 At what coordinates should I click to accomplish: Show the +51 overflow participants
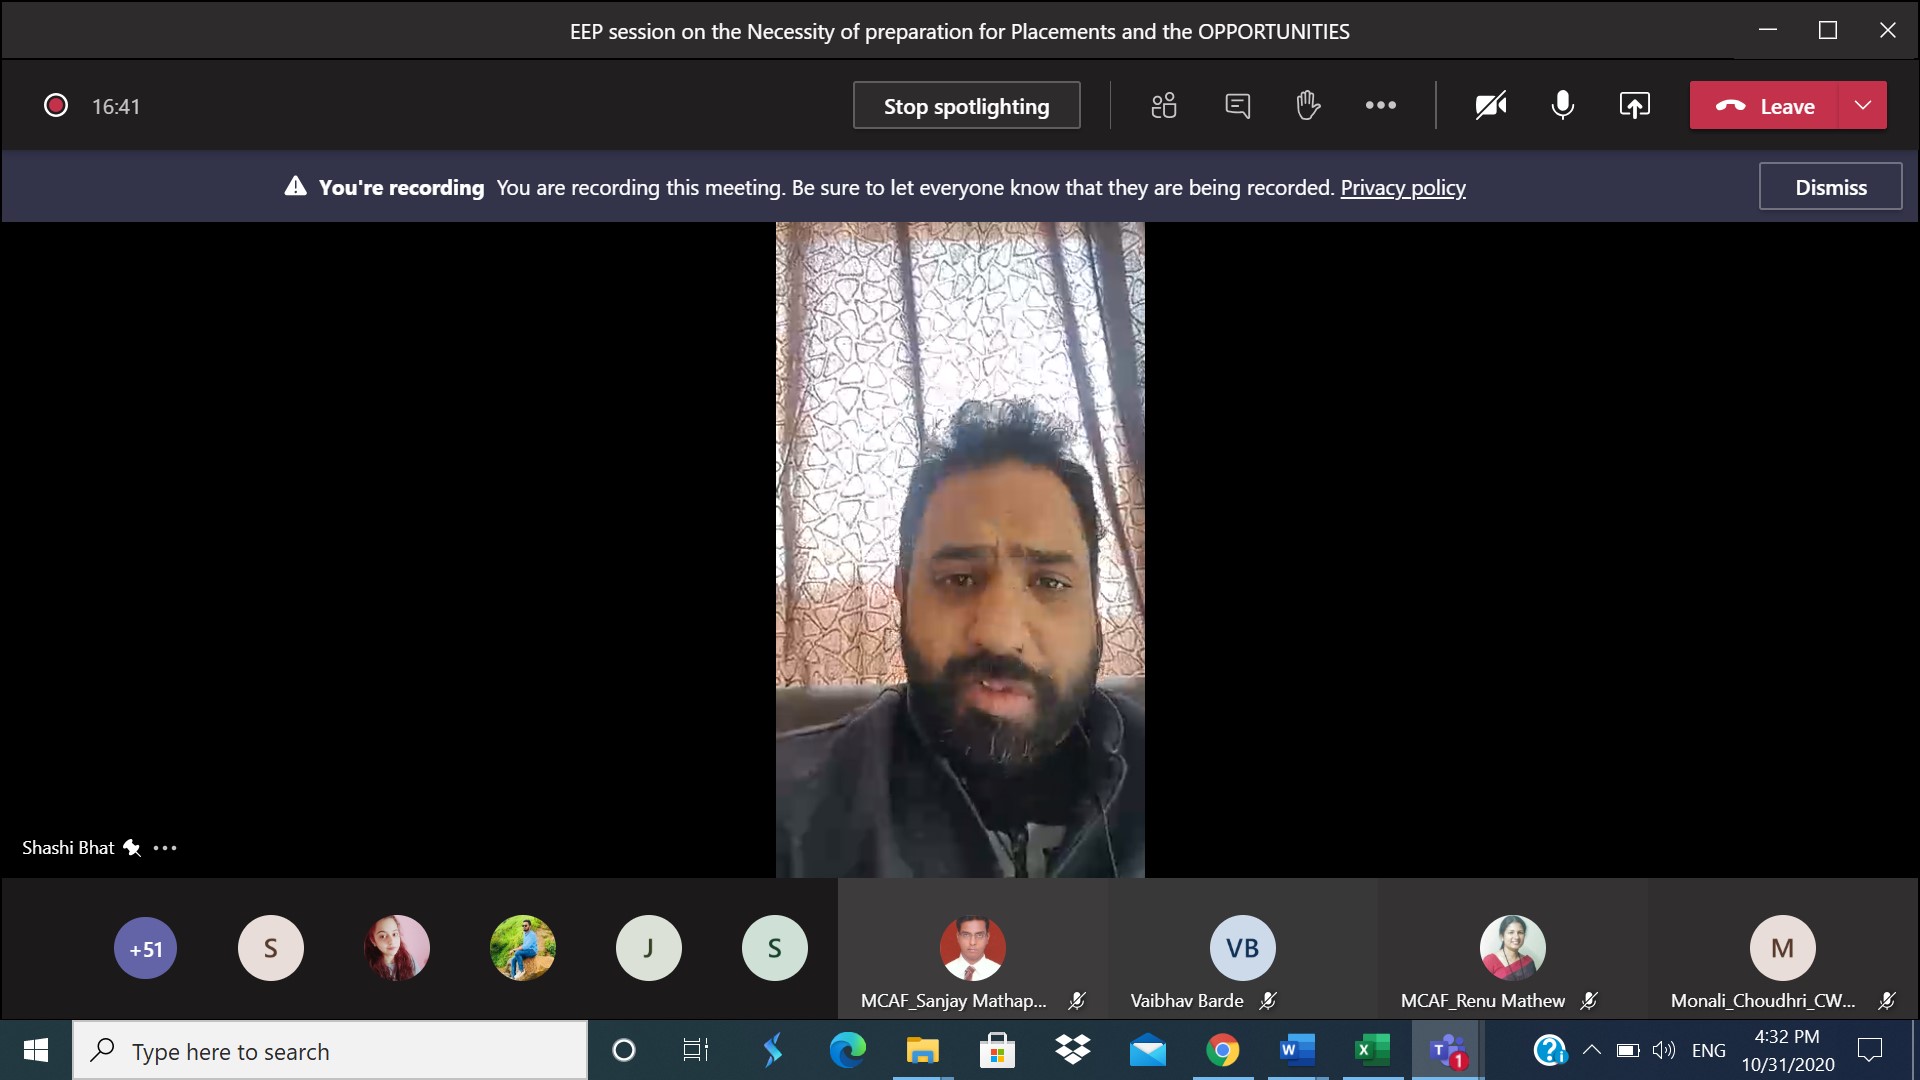pyautogui.click(x=145, y=948)
